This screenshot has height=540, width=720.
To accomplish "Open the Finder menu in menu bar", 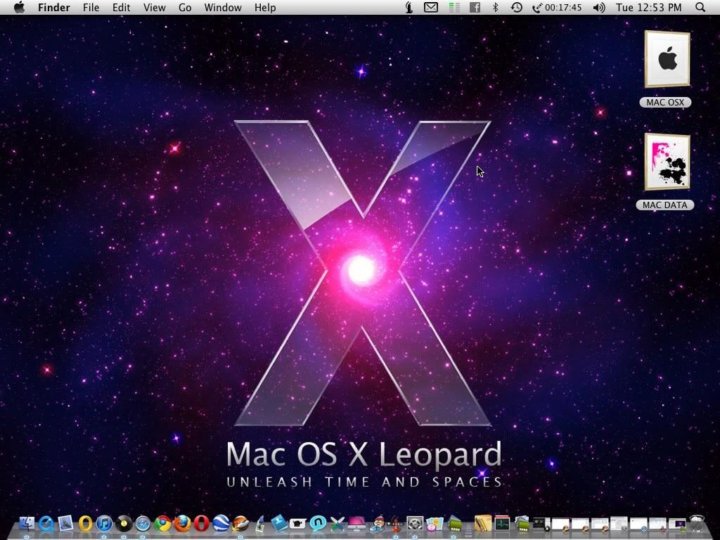I will click(54, 7).
